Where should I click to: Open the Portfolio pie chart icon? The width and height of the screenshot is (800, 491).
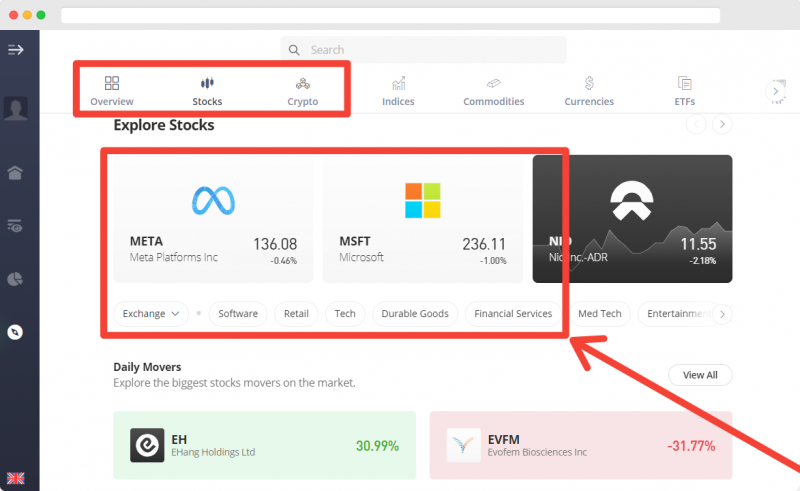tap(15, 279)
